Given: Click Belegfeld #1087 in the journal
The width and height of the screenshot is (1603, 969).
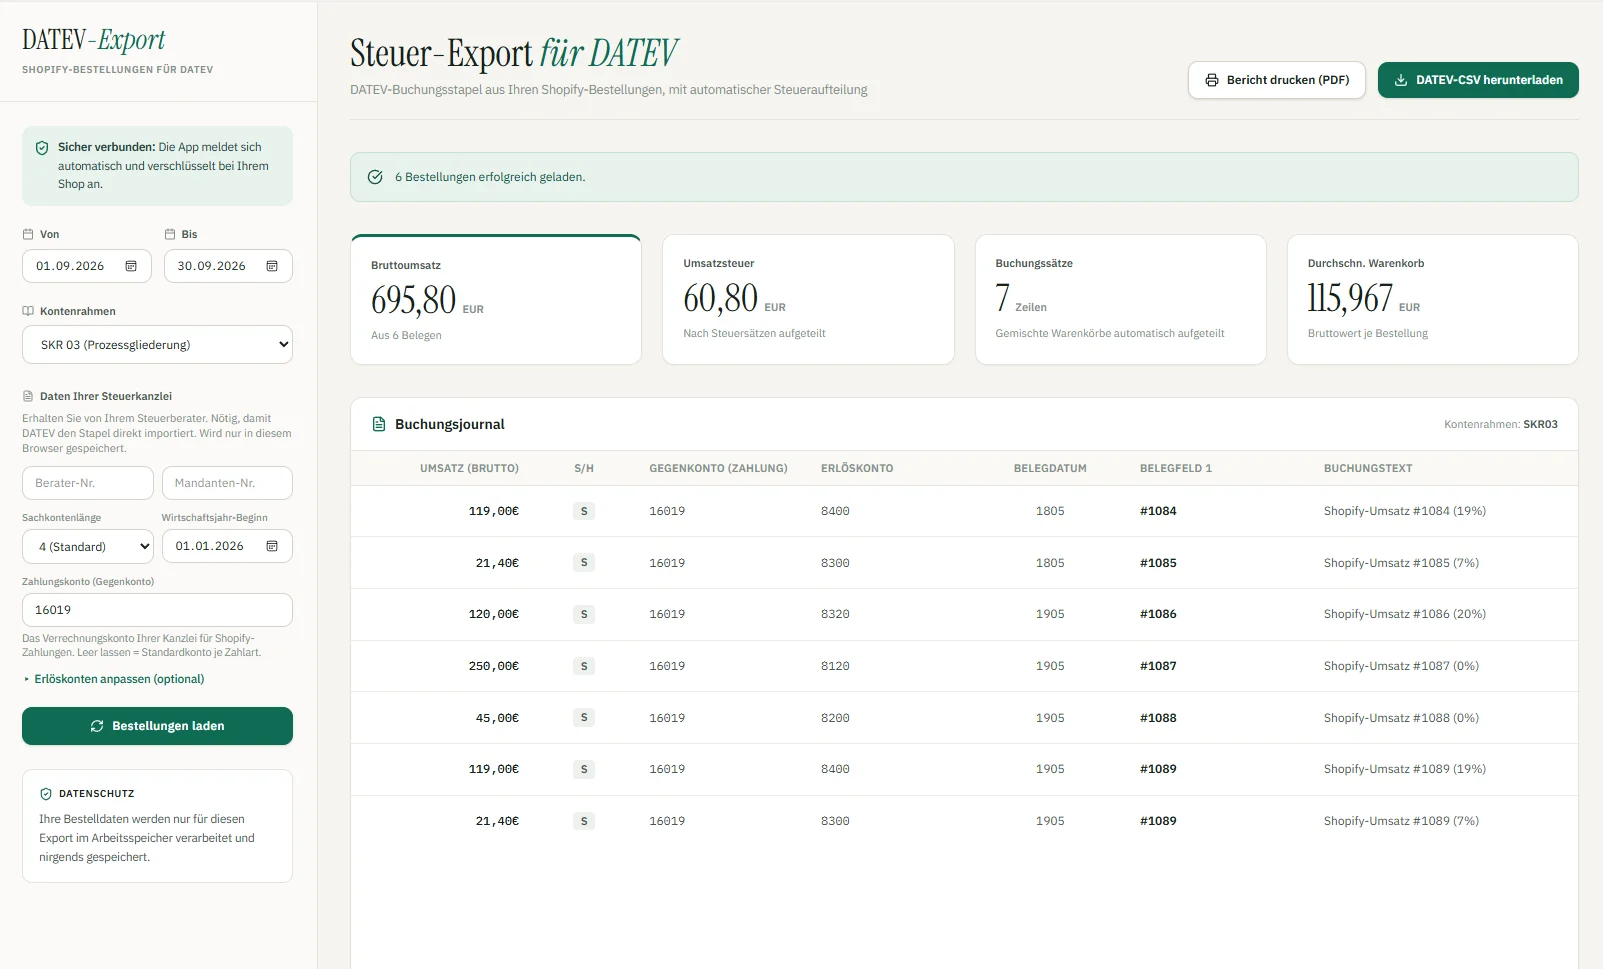Looking at the screenshot, I should [x=1158, y=666].
